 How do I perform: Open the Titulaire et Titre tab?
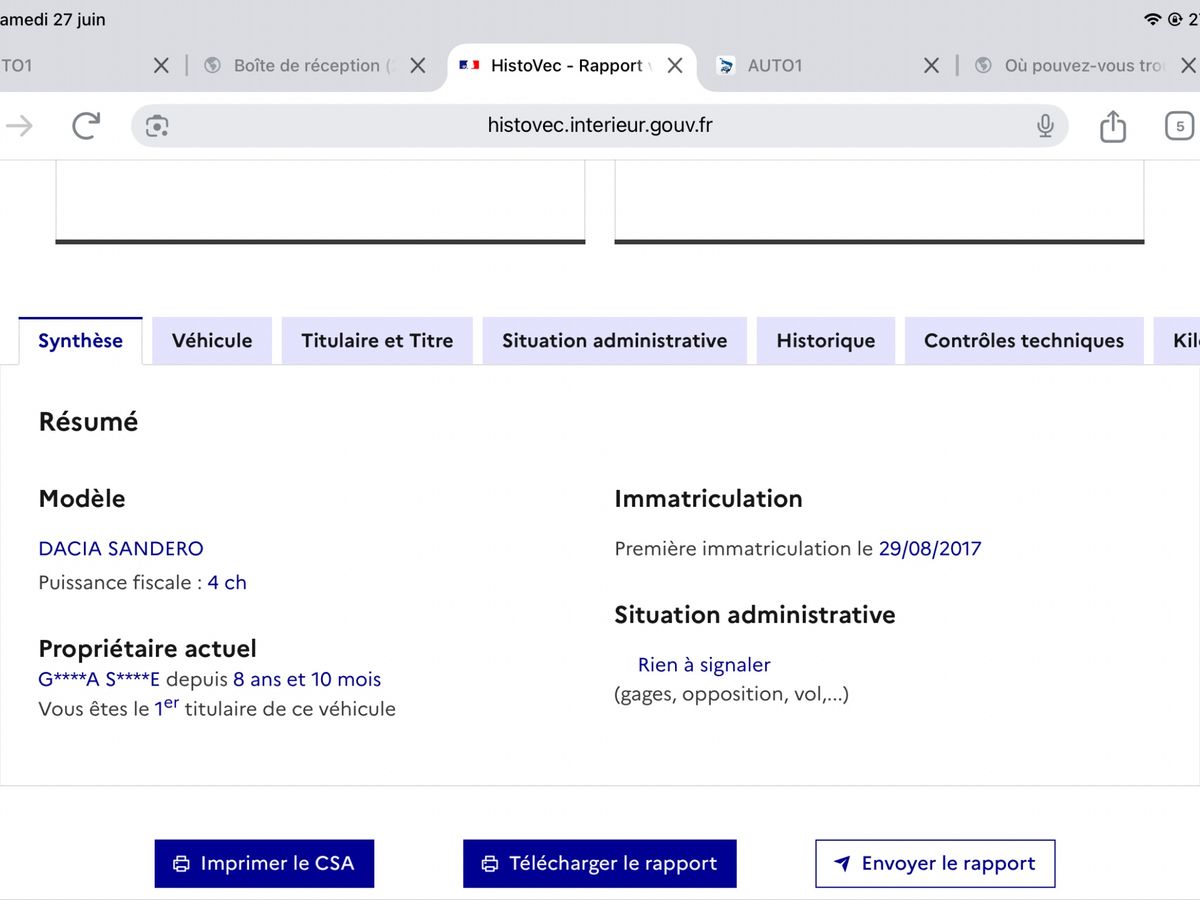(x=377, y=341)
